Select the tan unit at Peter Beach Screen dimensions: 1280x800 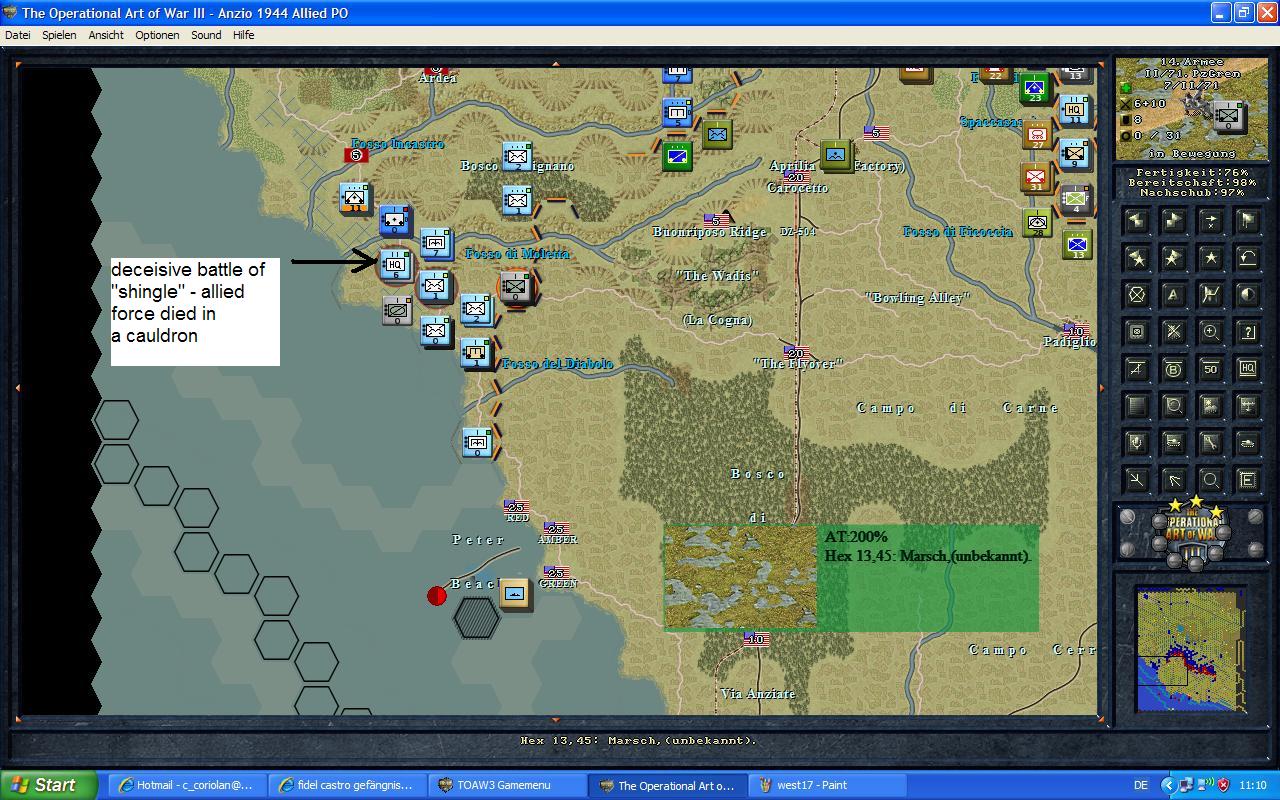[x=515, y=594]
